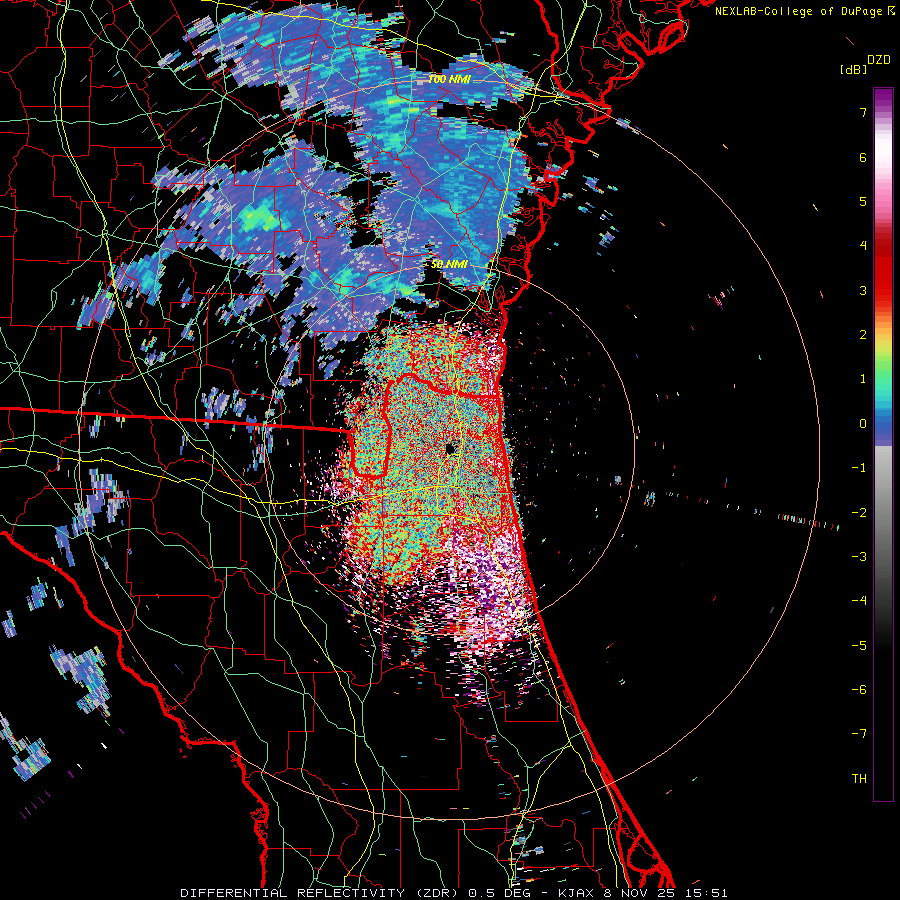Click the color scale value -3
The height and width of the screenshot is (900, 900).
tap(859, 556)
